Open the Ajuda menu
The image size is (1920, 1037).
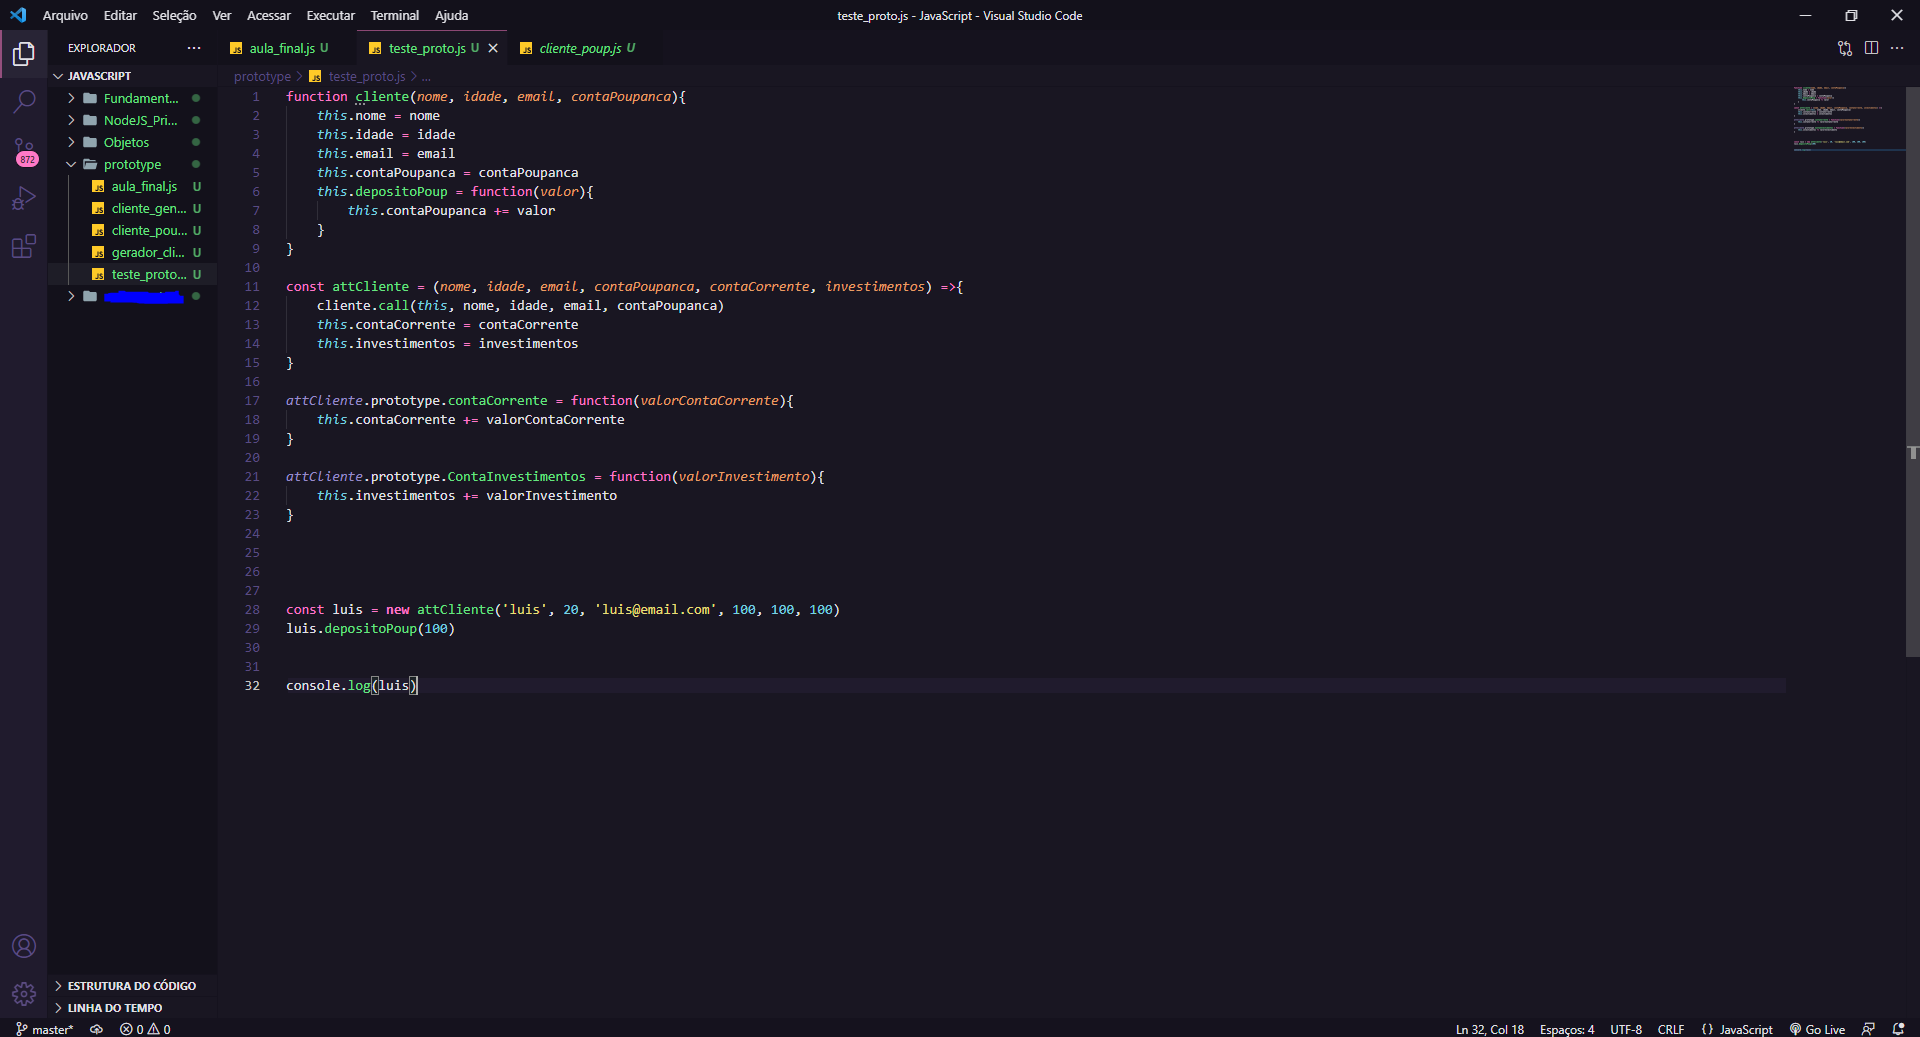(x=451, y=15)
